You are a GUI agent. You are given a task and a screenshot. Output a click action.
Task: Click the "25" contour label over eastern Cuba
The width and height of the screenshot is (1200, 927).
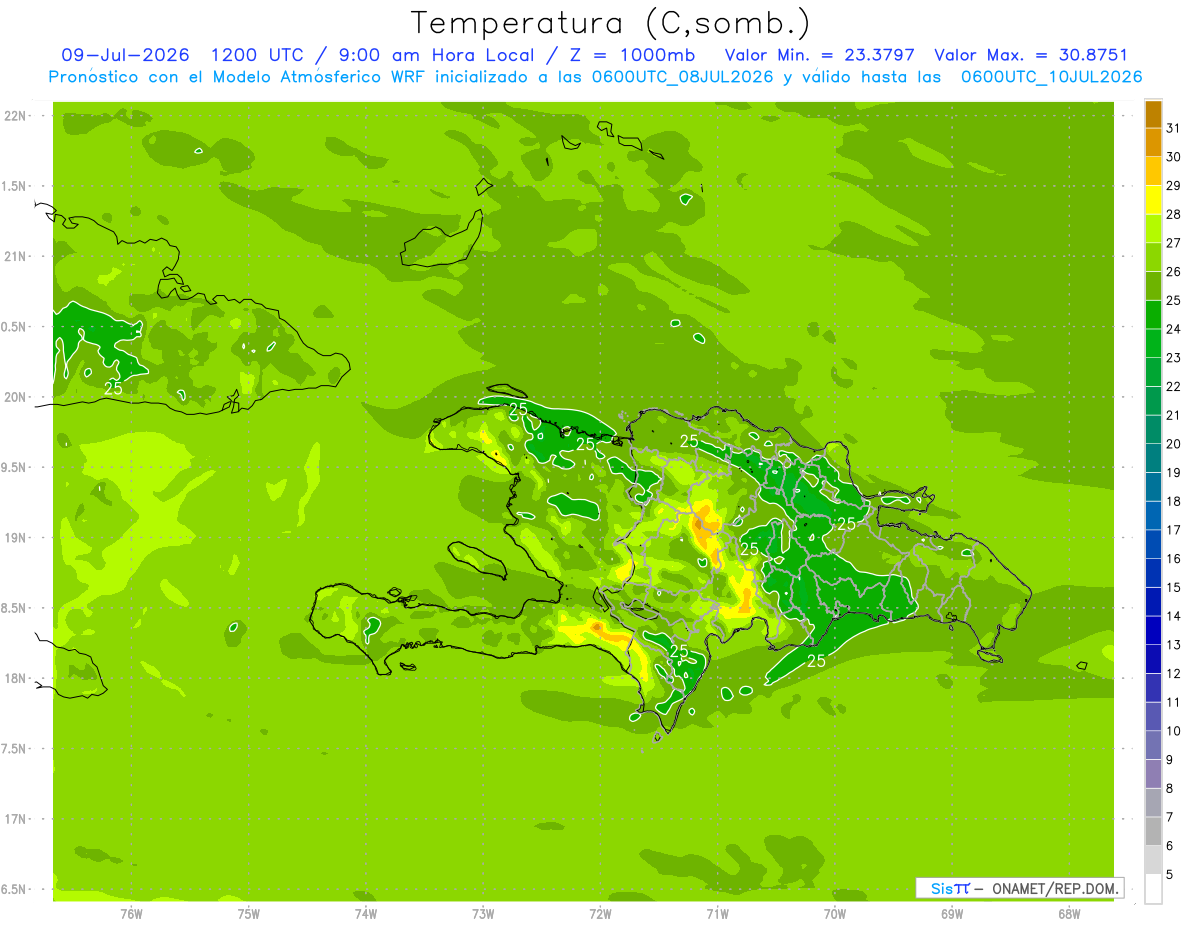[x=113, y=388]
